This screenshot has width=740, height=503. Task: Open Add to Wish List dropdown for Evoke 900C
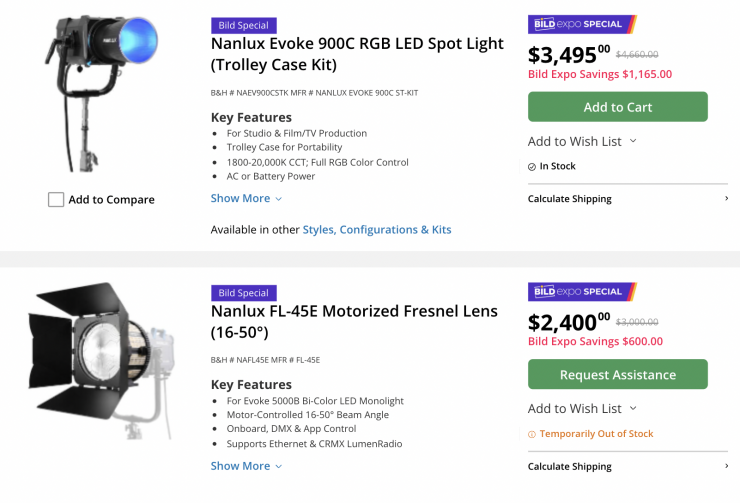click(582, 141)
